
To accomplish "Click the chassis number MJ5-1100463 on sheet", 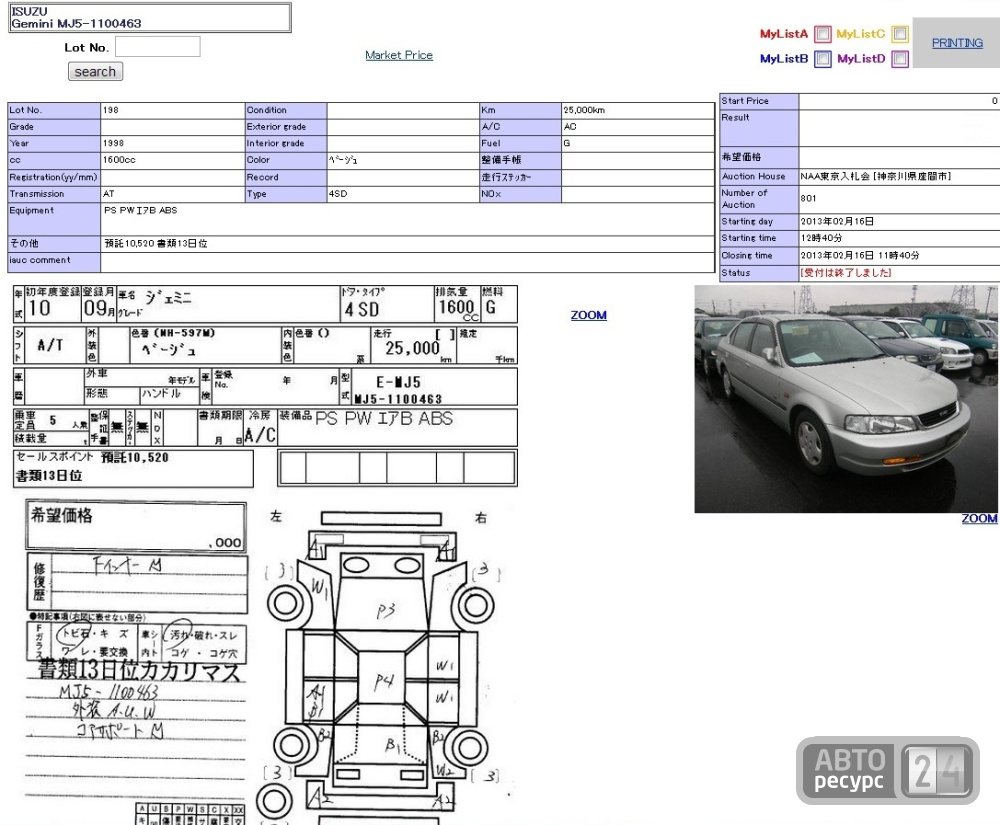I will 398,399.
